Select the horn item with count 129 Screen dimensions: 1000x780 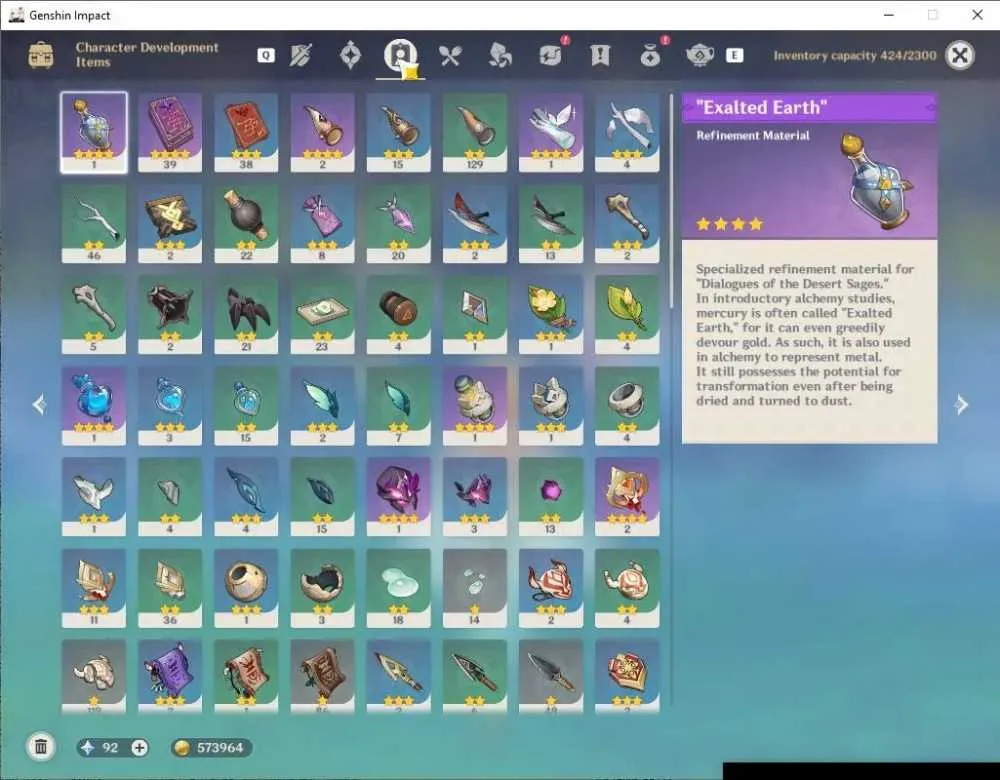click(474, 133)
